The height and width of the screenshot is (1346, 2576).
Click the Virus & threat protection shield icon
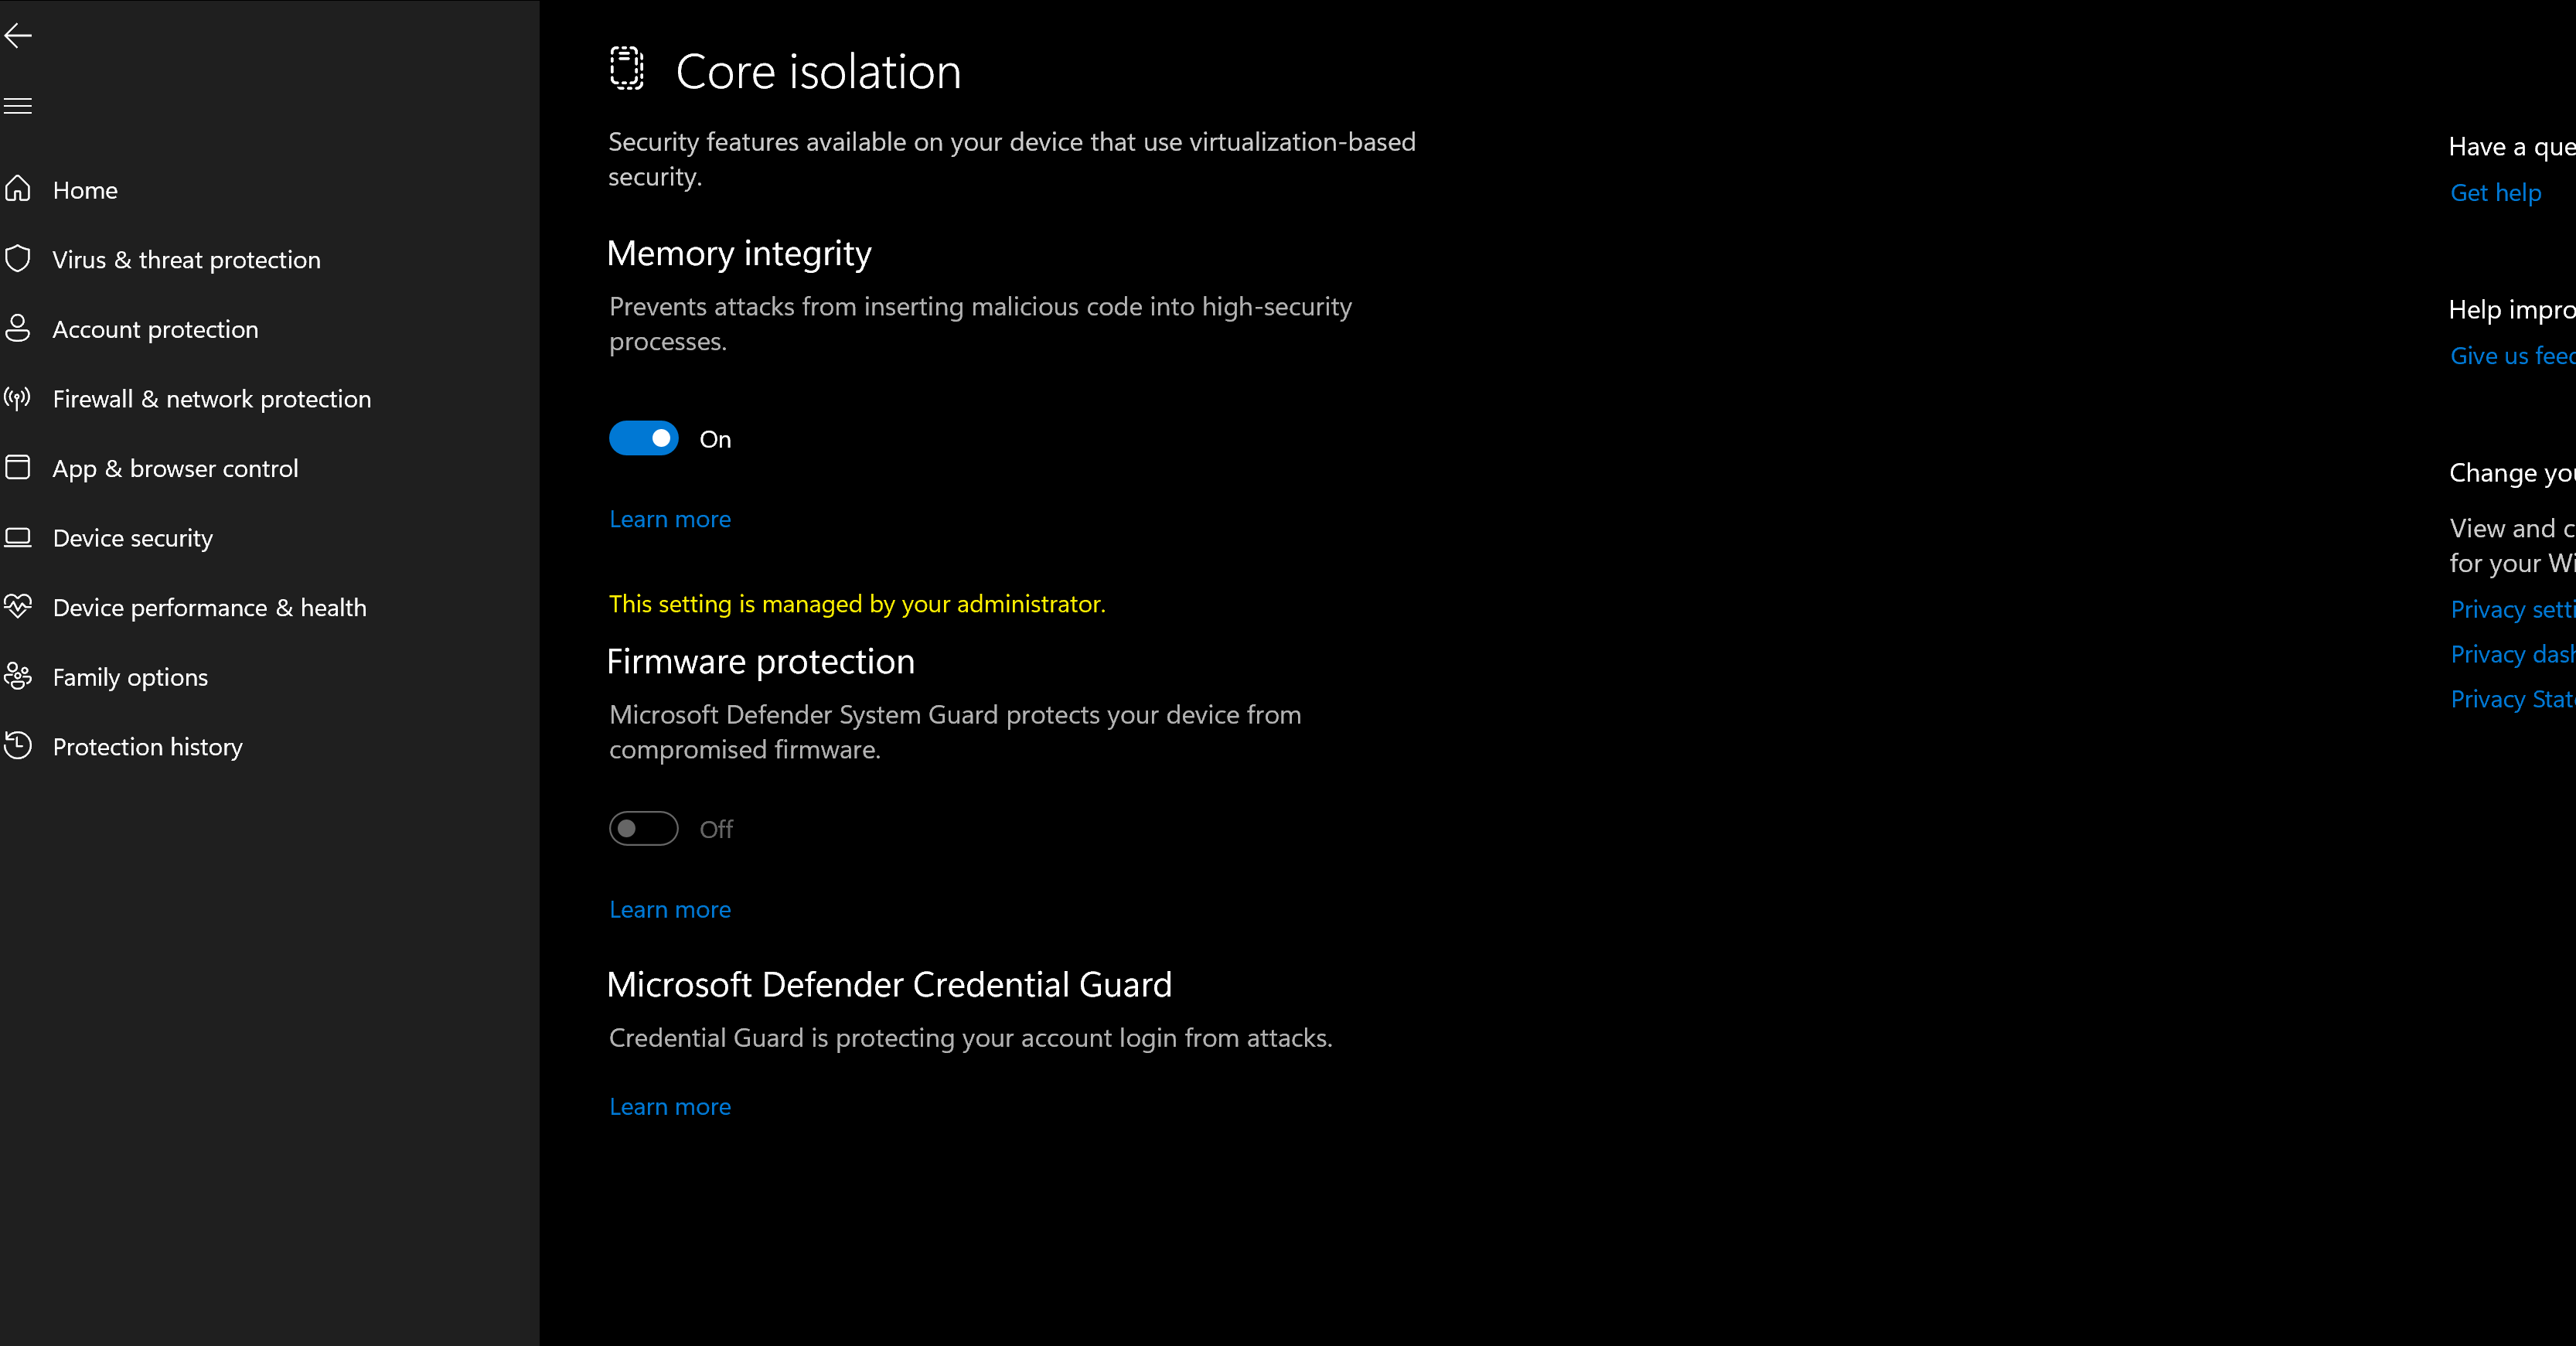click(x=18, y=259)
